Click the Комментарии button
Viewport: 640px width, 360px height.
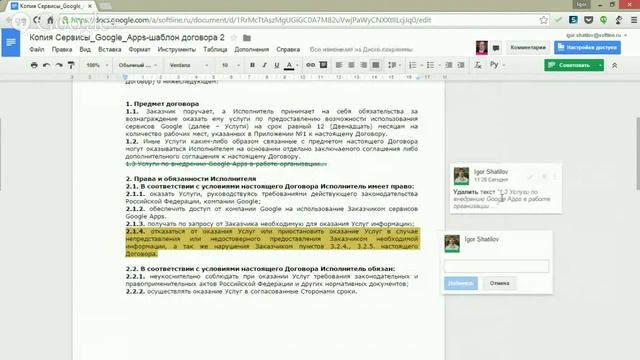click(528, 48)
